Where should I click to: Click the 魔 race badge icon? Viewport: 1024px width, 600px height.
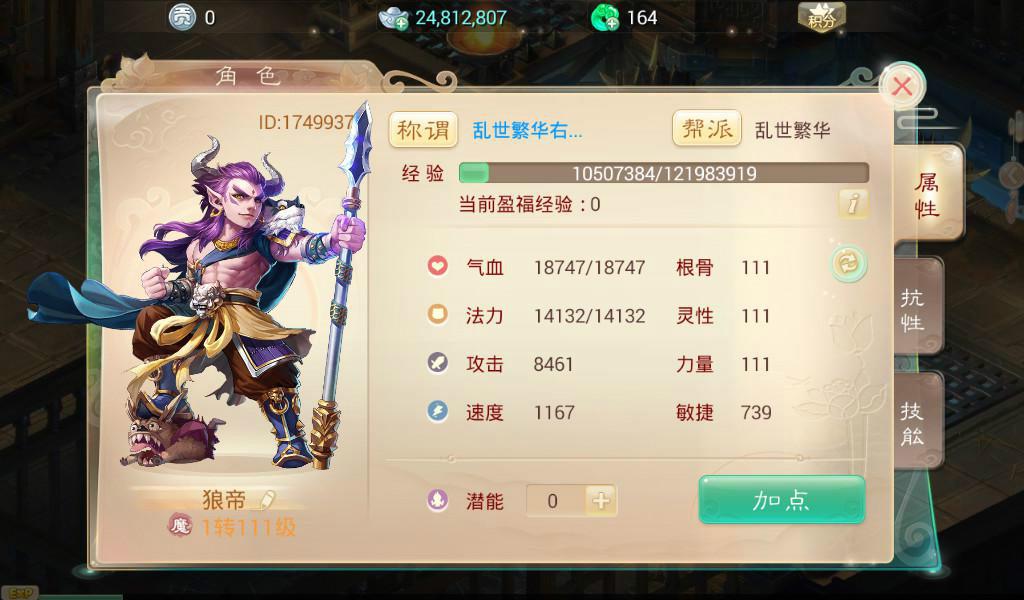click(180, 525)
